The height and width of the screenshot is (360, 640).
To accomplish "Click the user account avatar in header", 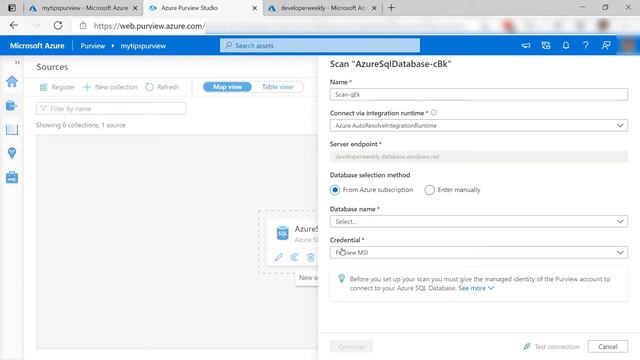I will click(629, 46).
